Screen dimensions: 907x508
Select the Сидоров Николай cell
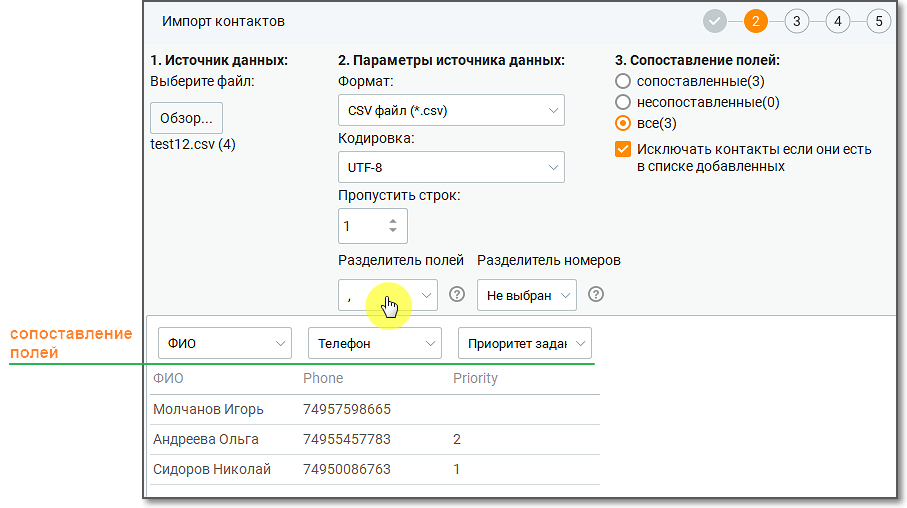tap(212, 469)
